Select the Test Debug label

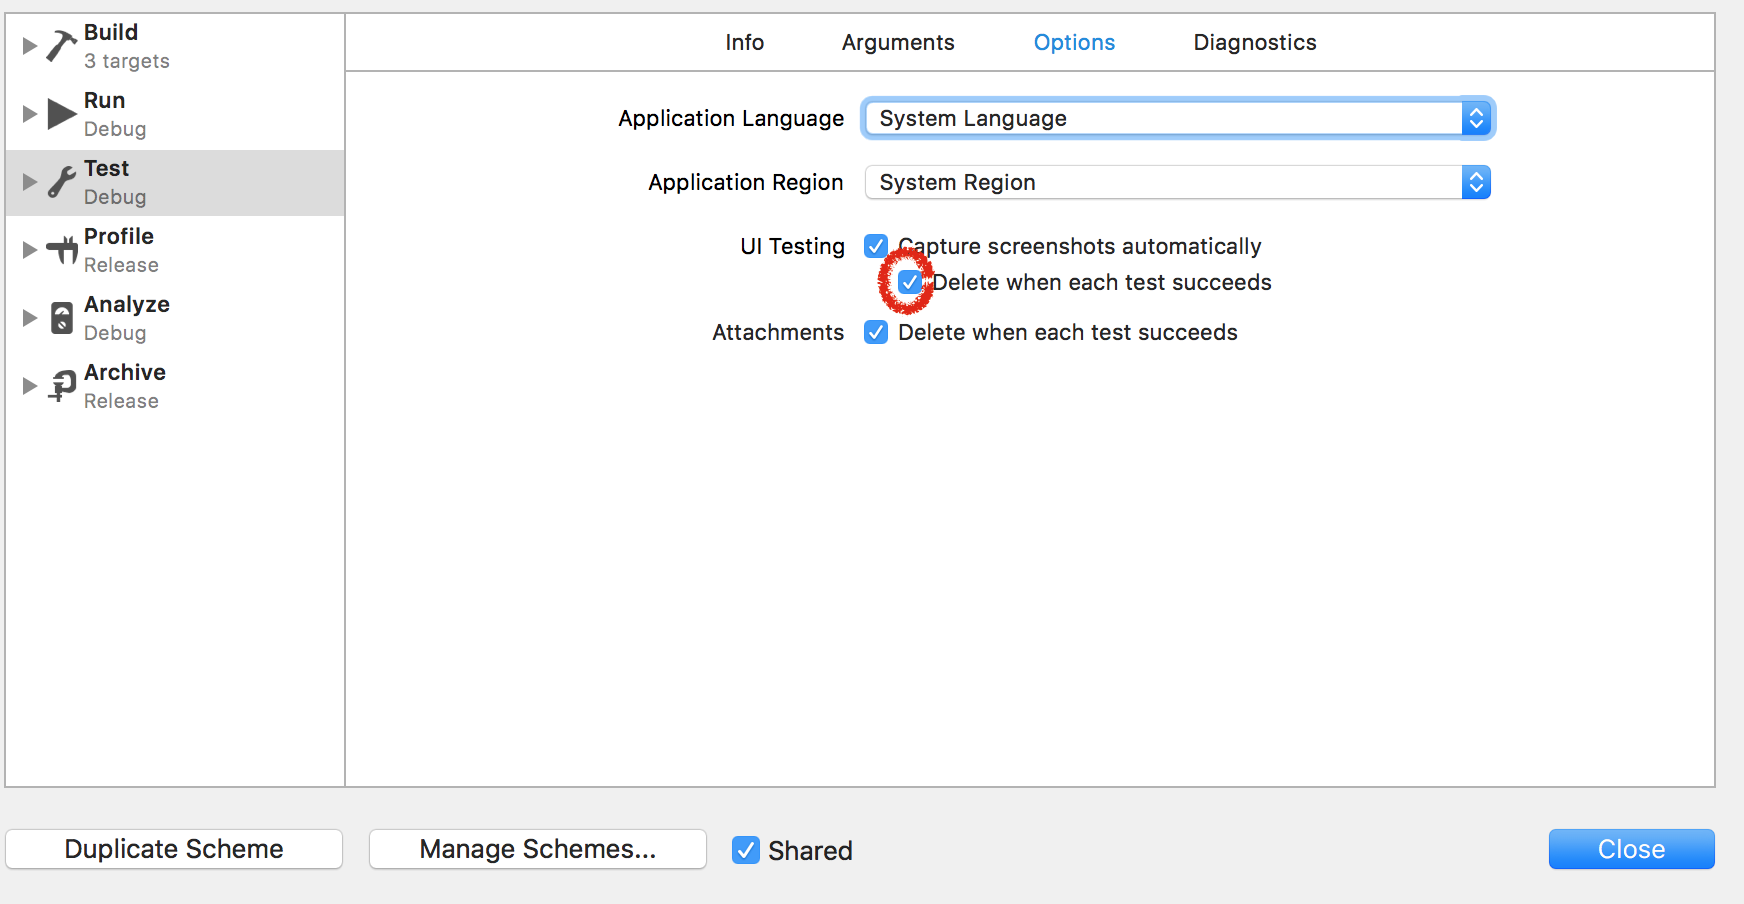click(115, 197)
